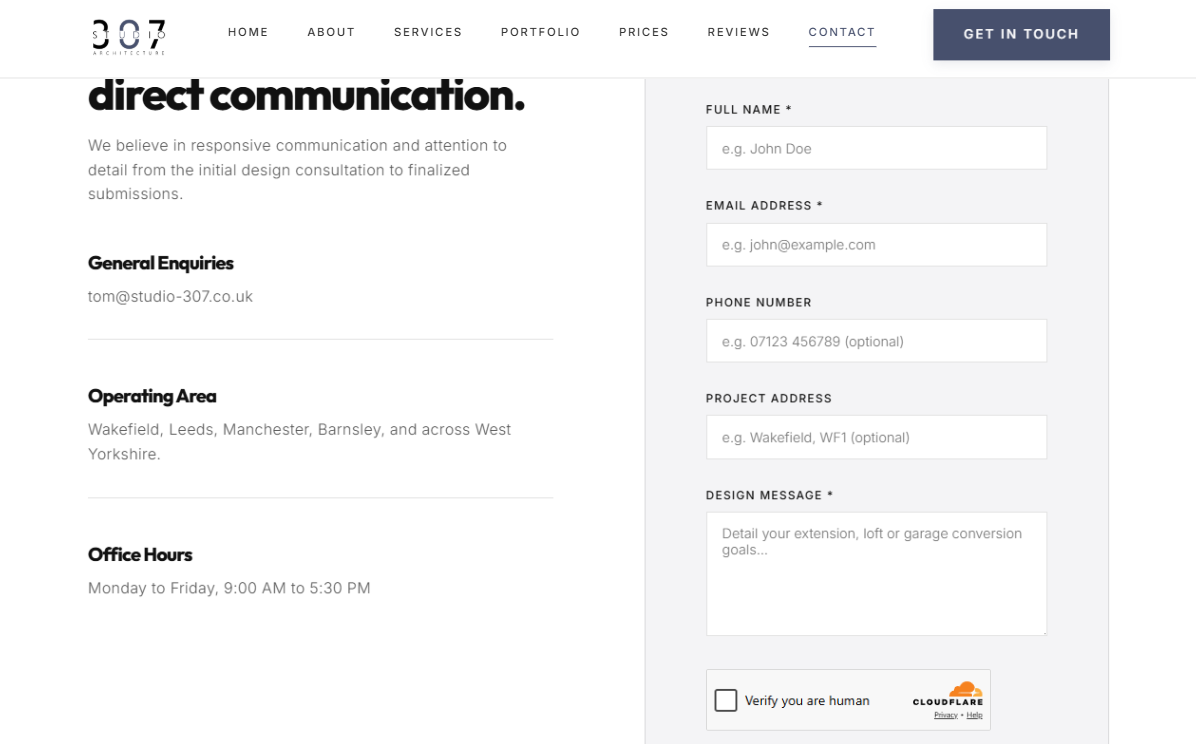The image size is (1196, 744).
Task: Click the direct communication headline
Action: [307, 96]
